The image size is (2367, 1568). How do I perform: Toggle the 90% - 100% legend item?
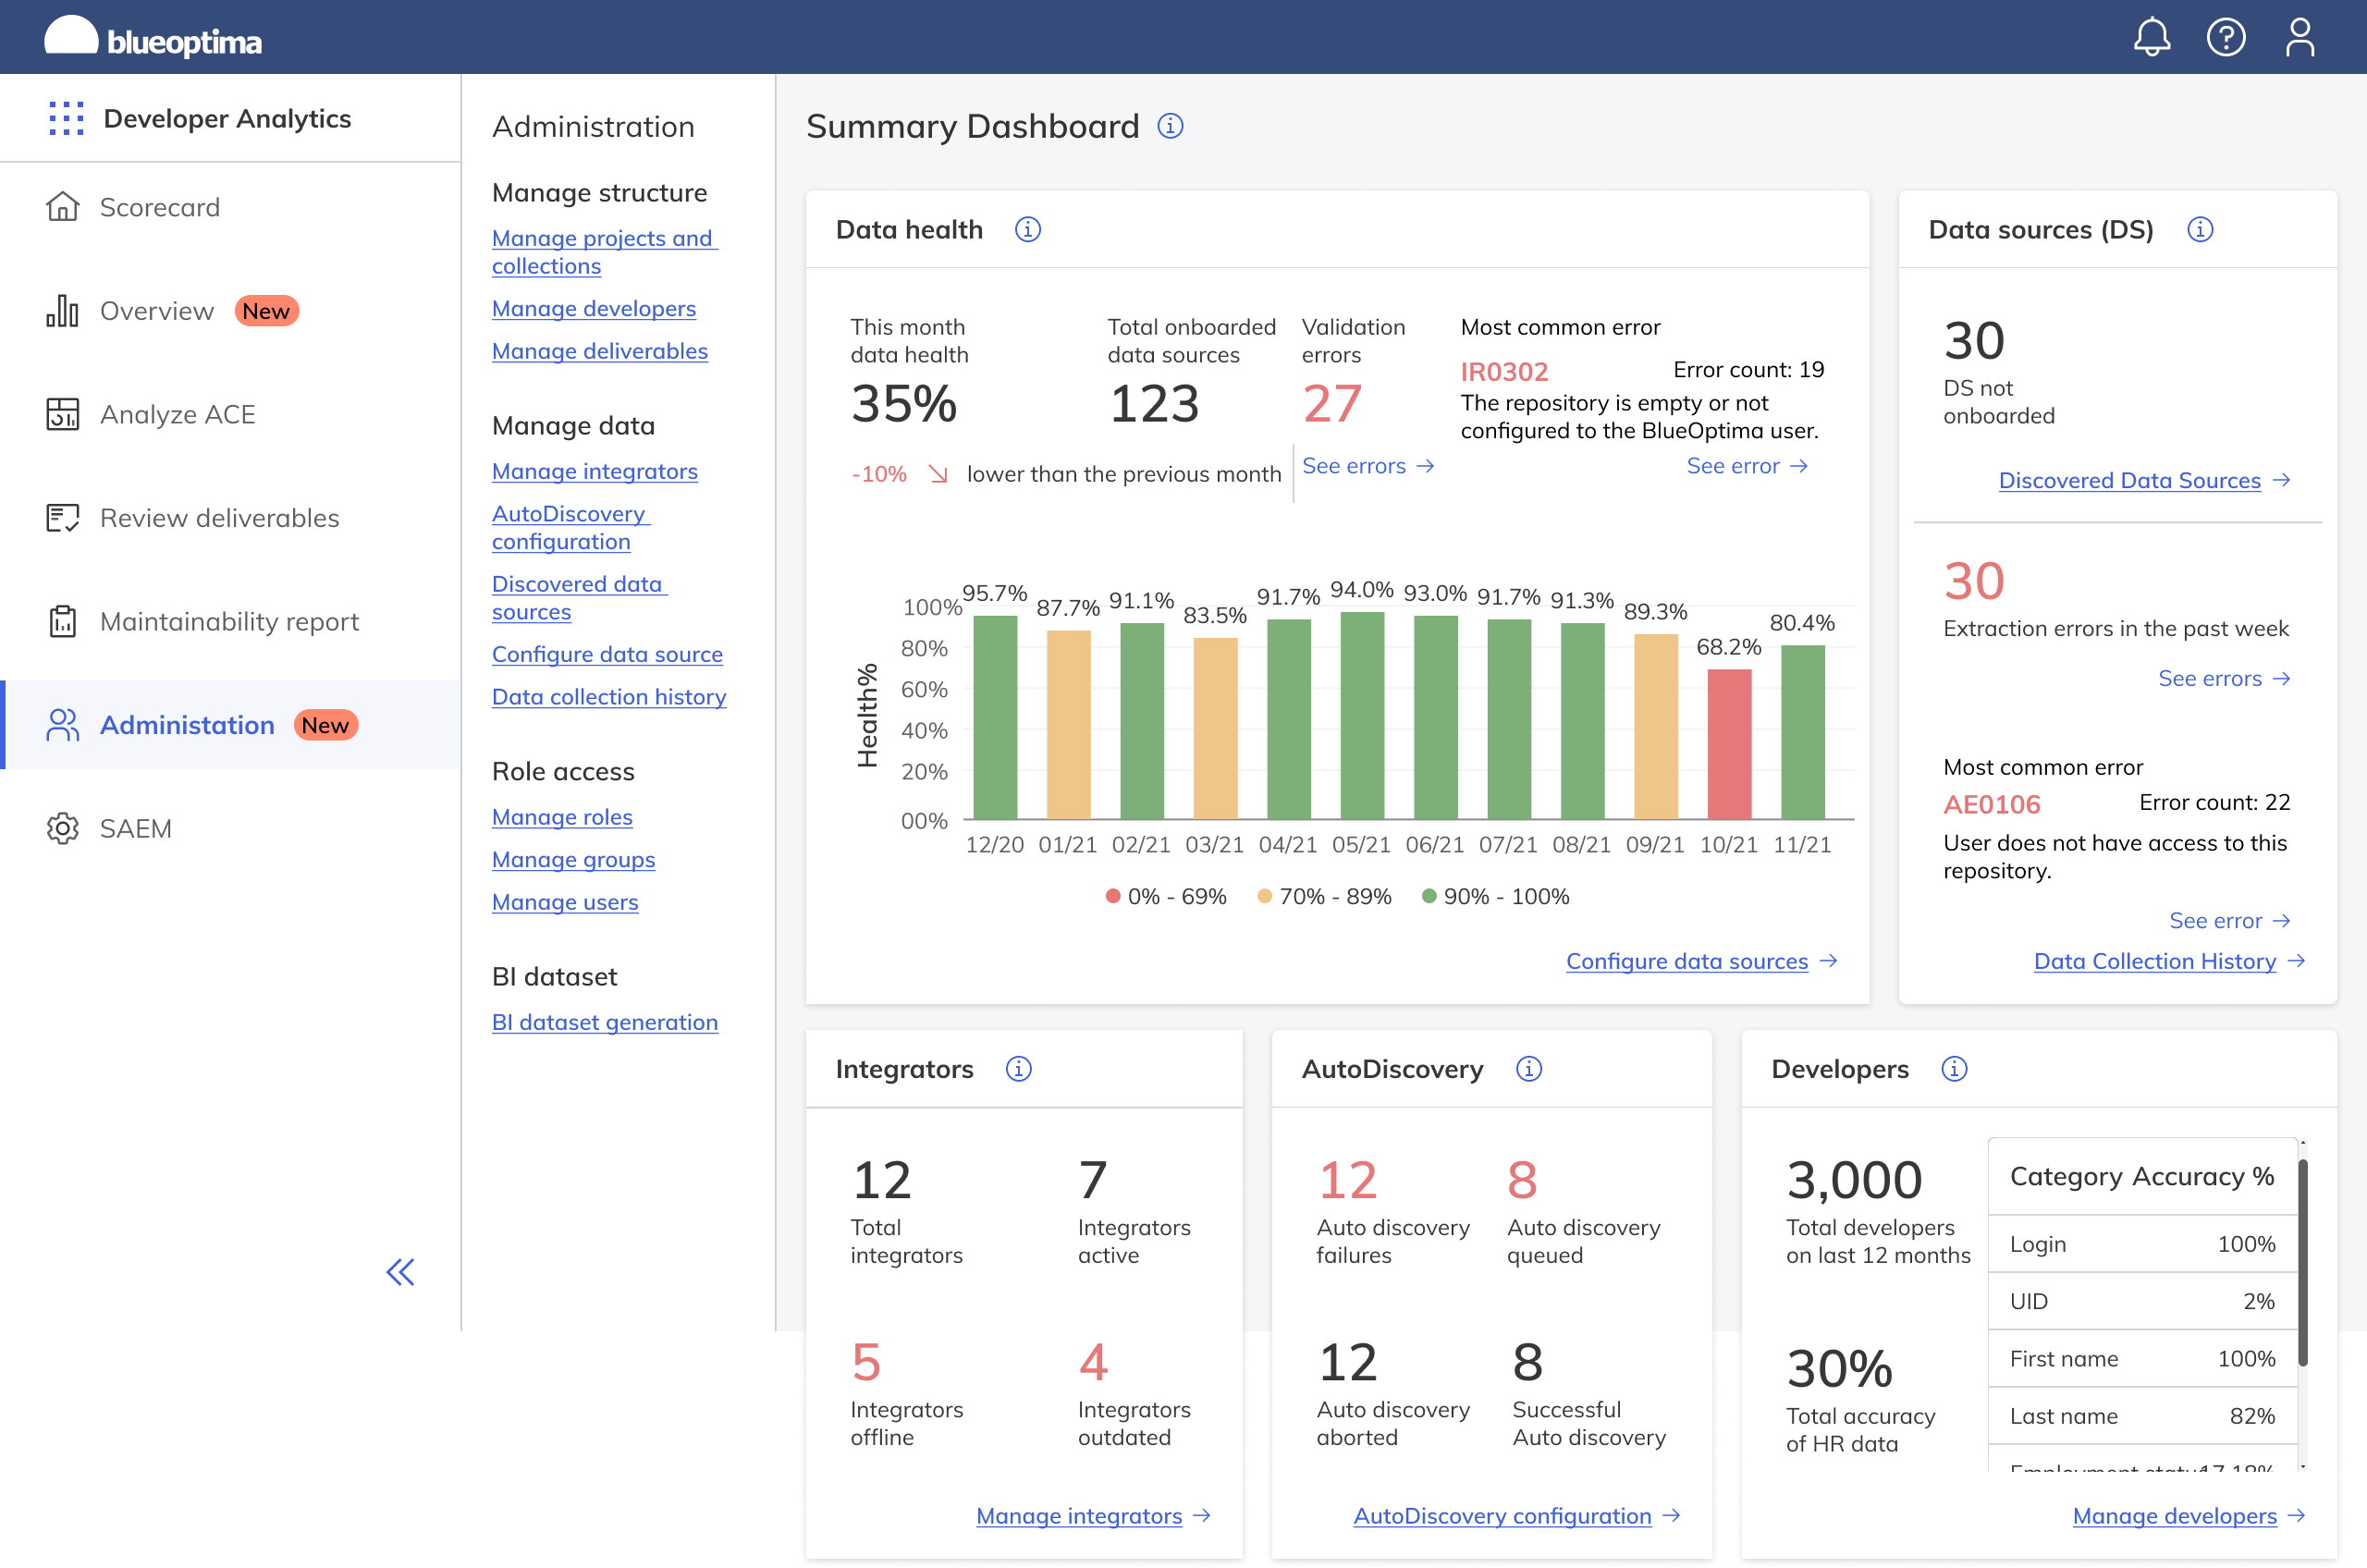pos(1495,896)
